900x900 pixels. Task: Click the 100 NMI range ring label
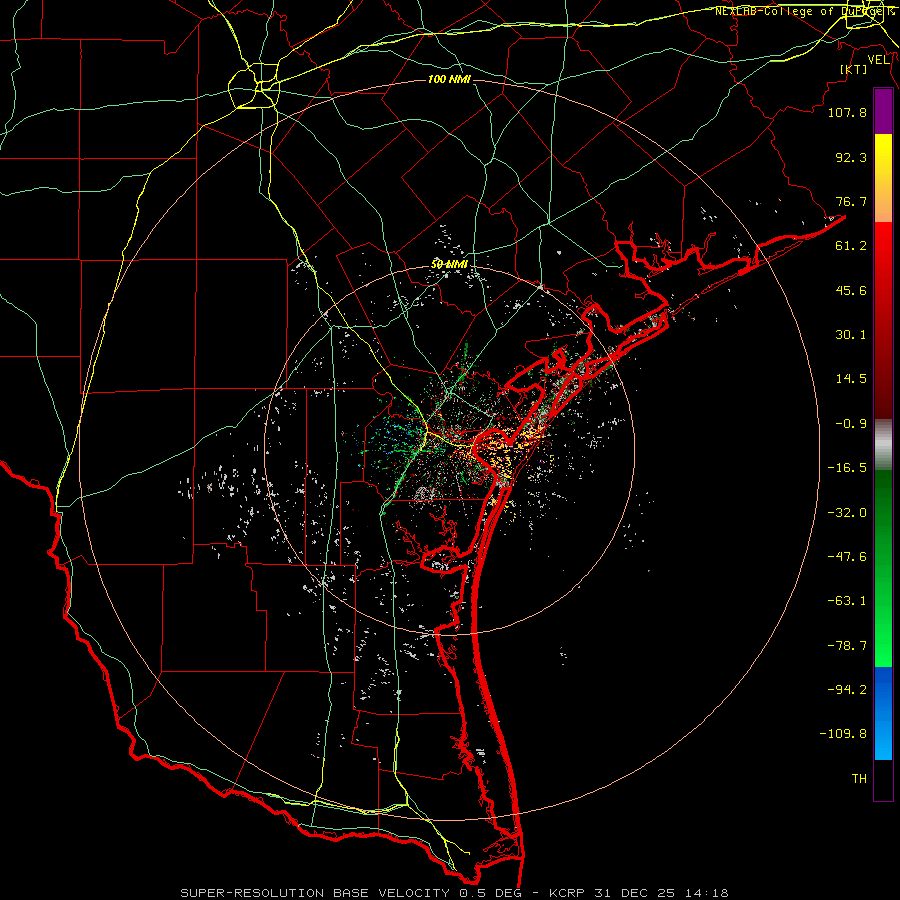click(x=449, y=79)
